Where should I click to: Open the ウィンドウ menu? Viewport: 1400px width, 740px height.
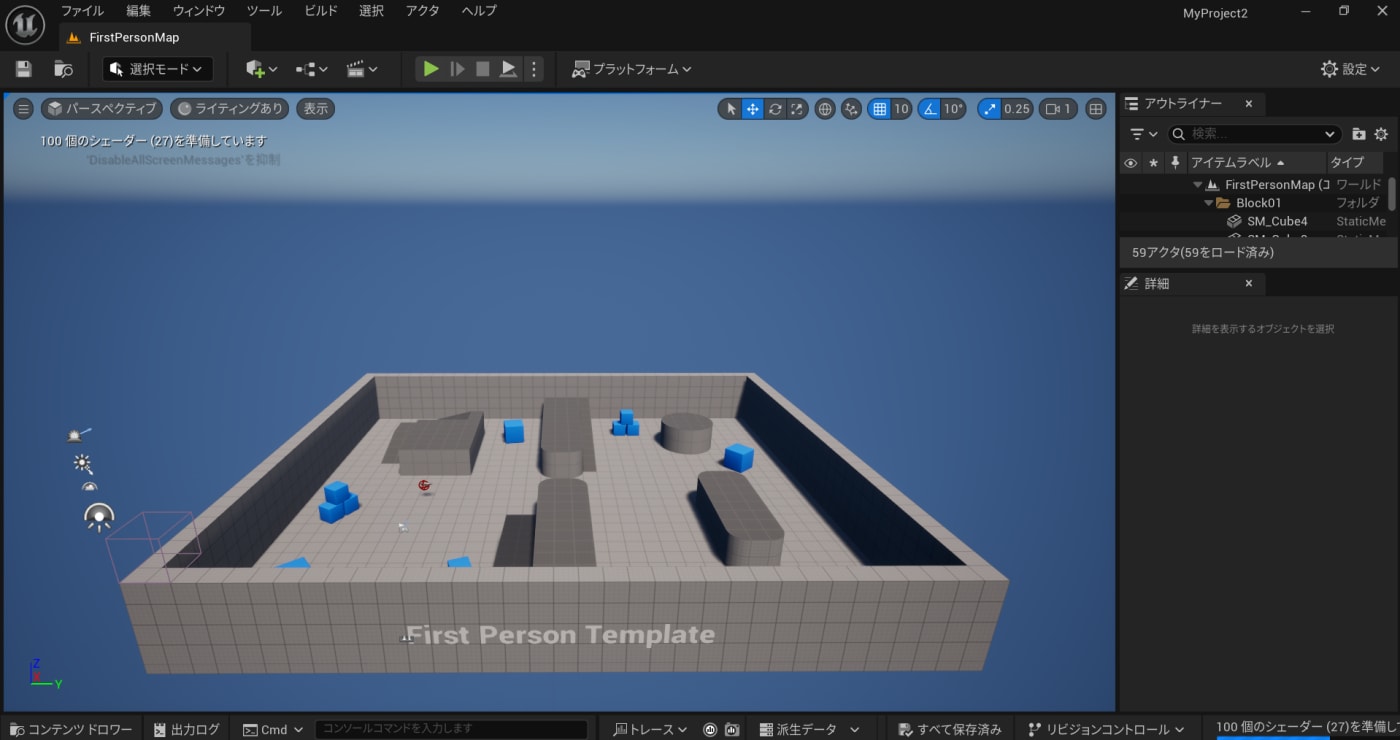tap(199, 11)
